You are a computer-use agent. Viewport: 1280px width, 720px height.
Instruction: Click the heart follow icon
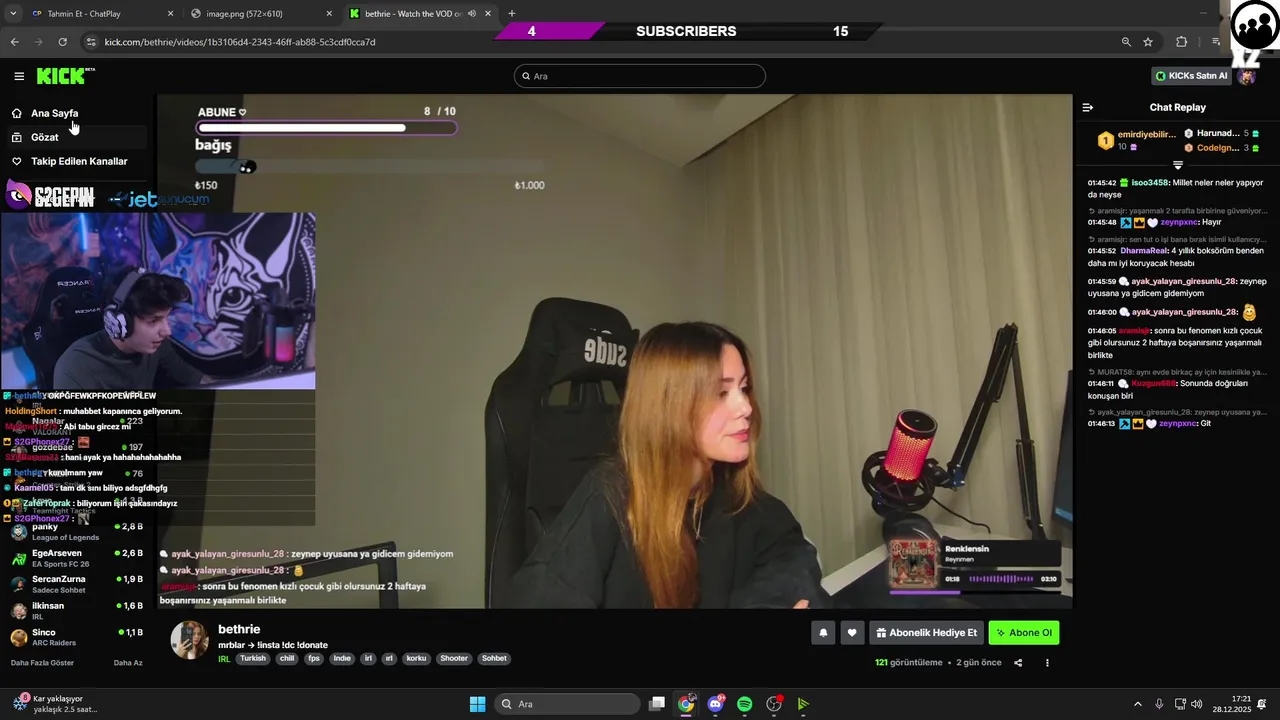pyautogui.click(x=852, y=633)
